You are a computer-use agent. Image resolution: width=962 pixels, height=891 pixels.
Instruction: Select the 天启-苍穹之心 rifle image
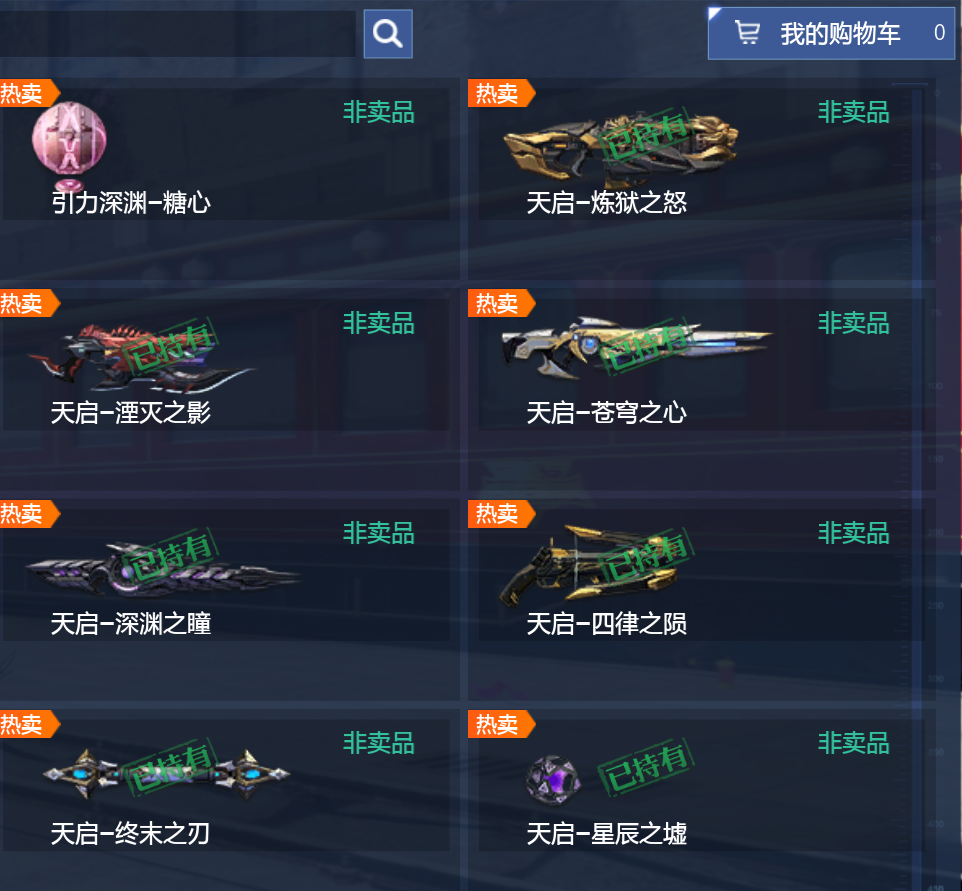[x=636, y=347]
